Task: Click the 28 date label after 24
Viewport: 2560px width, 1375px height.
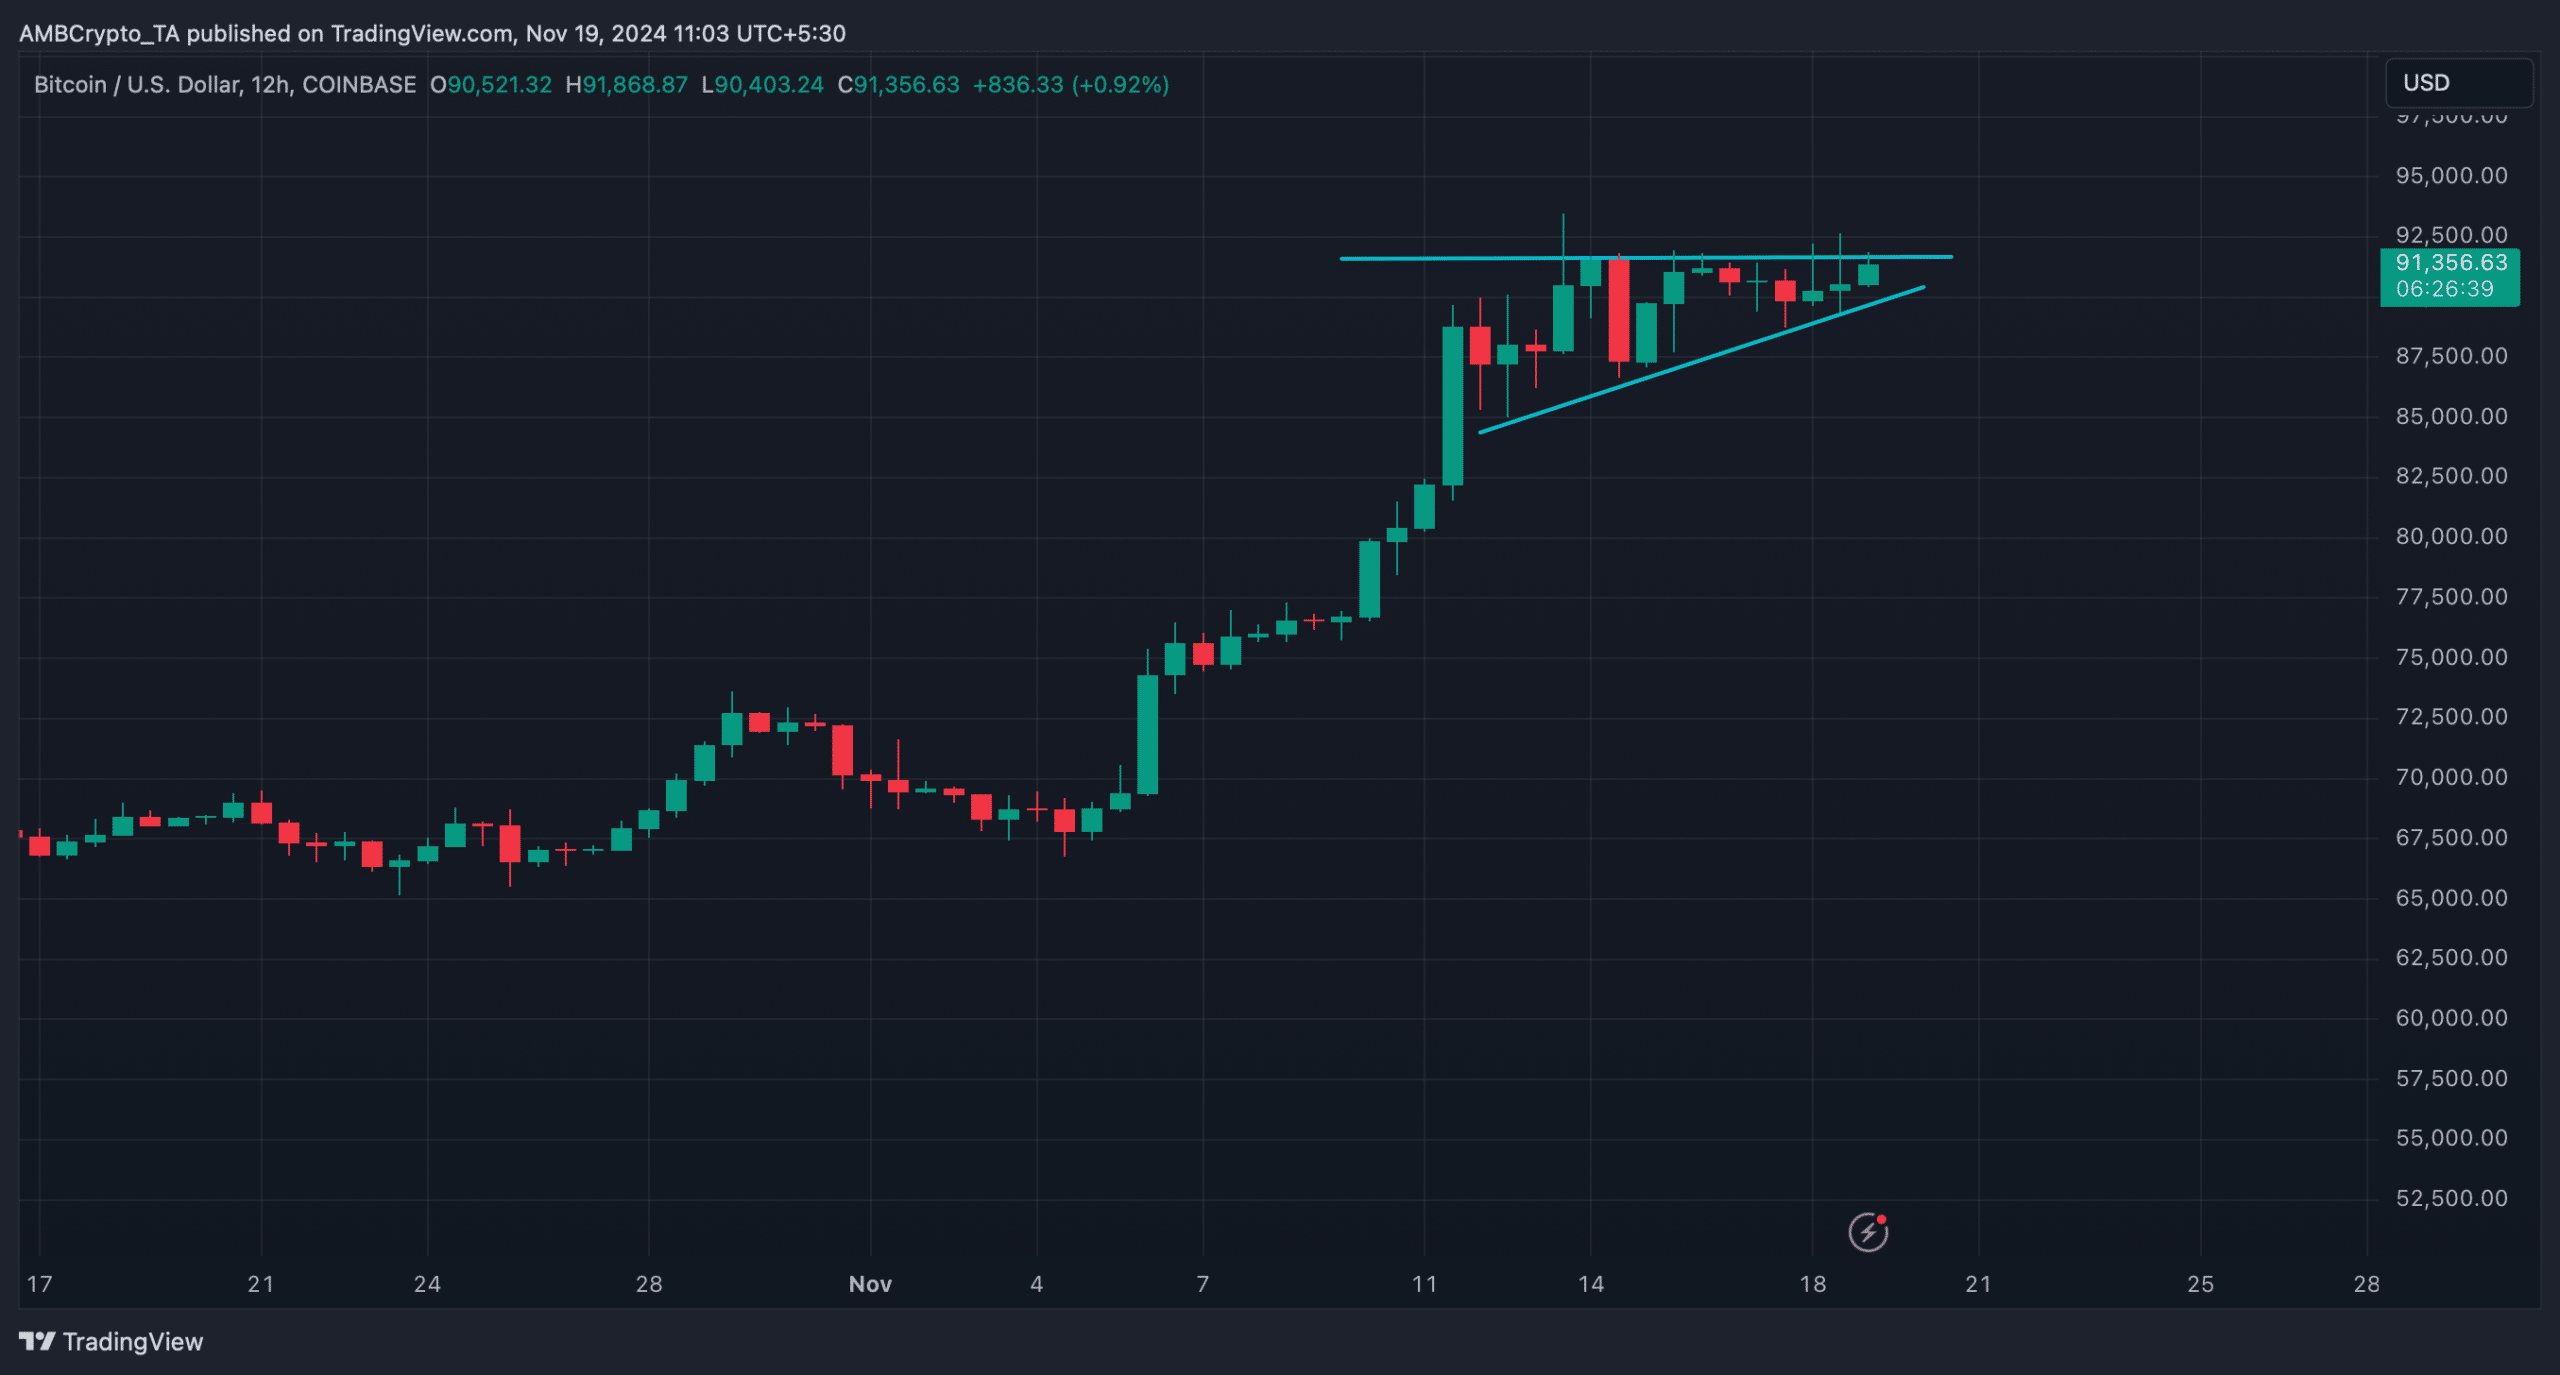Action: coord(649,1284)
